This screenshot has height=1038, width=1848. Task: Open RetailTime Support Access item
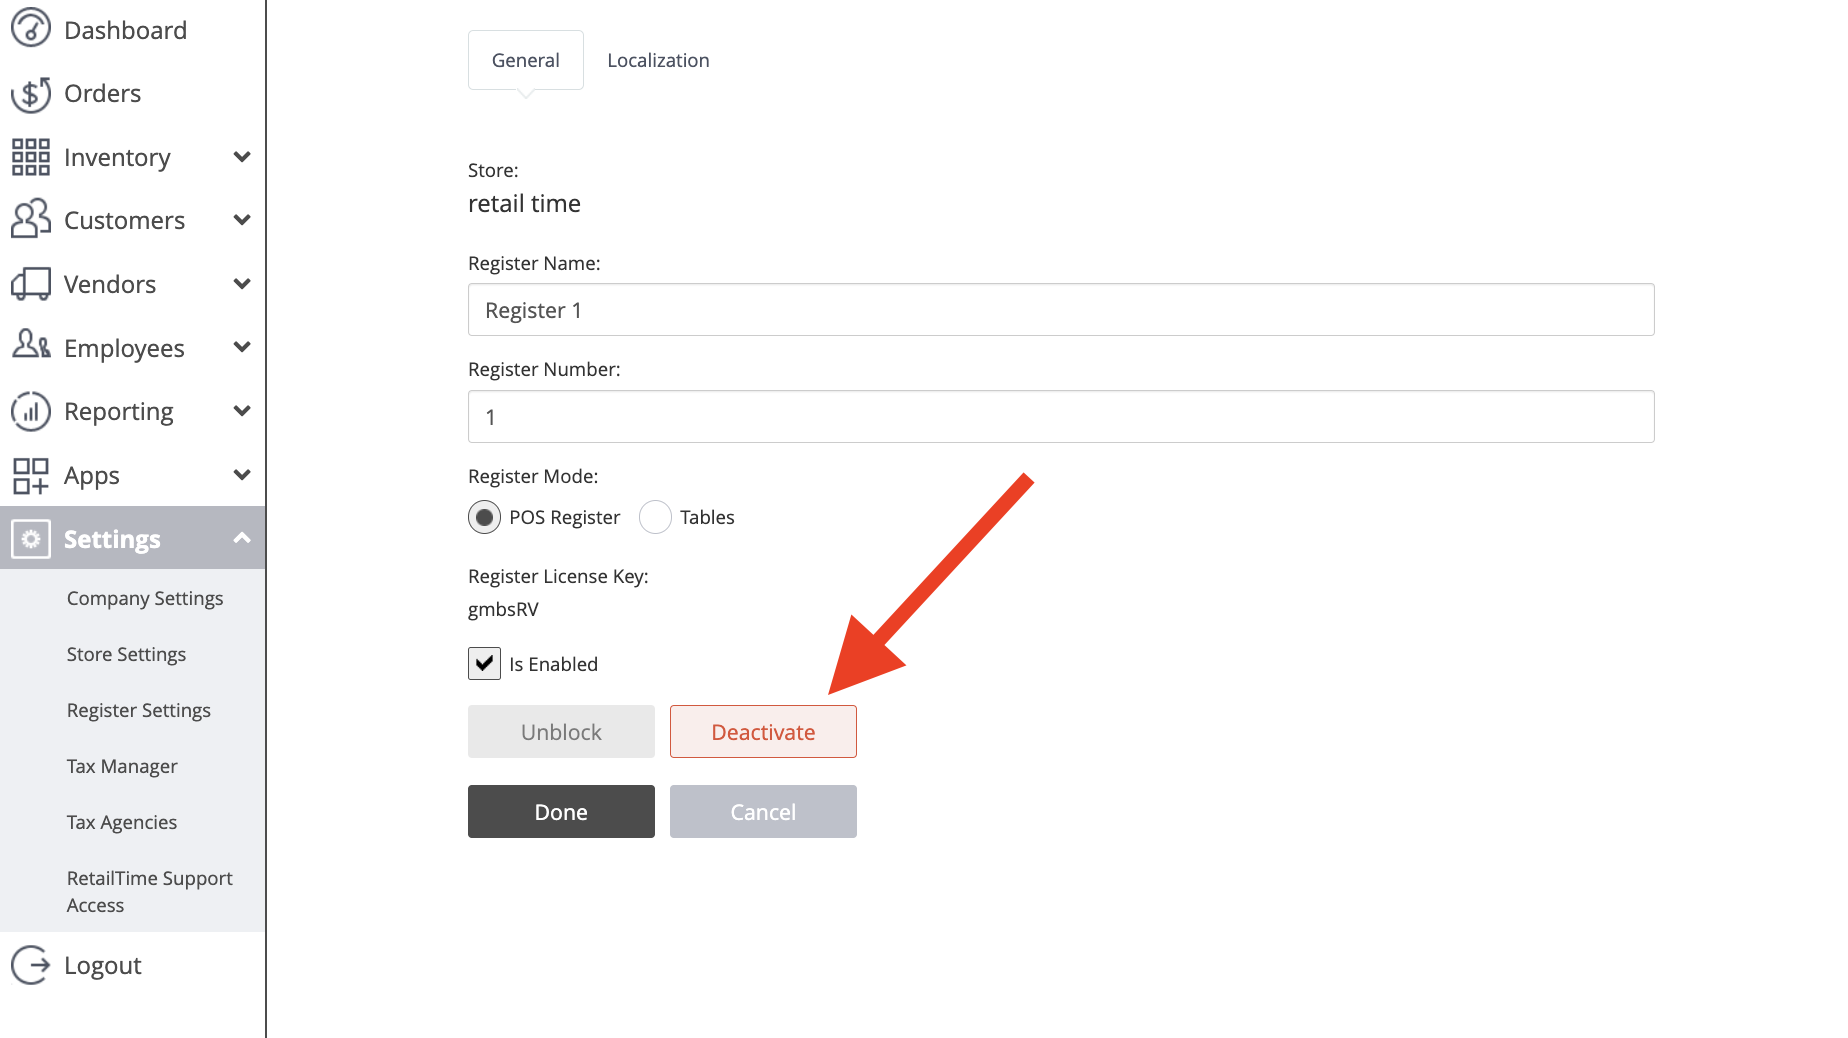tap(150, 891)
